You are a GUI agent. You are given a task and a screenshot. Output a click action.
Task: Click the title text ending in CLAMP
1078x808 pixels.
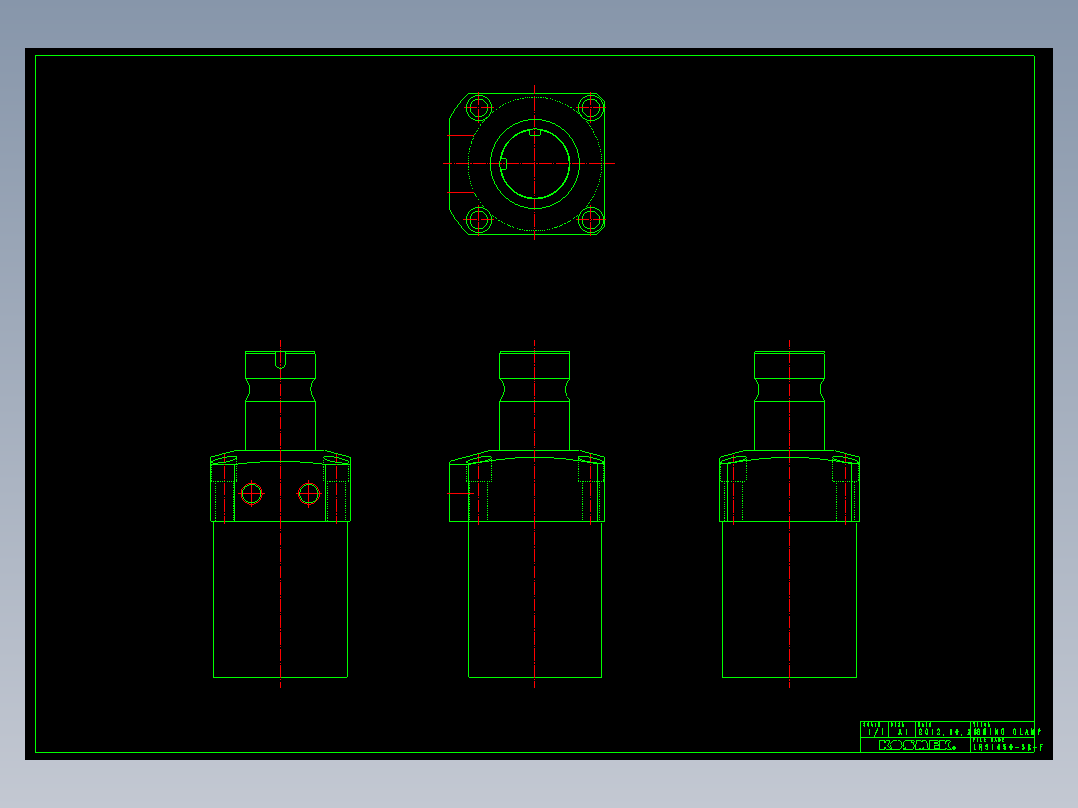(1008, 732)
